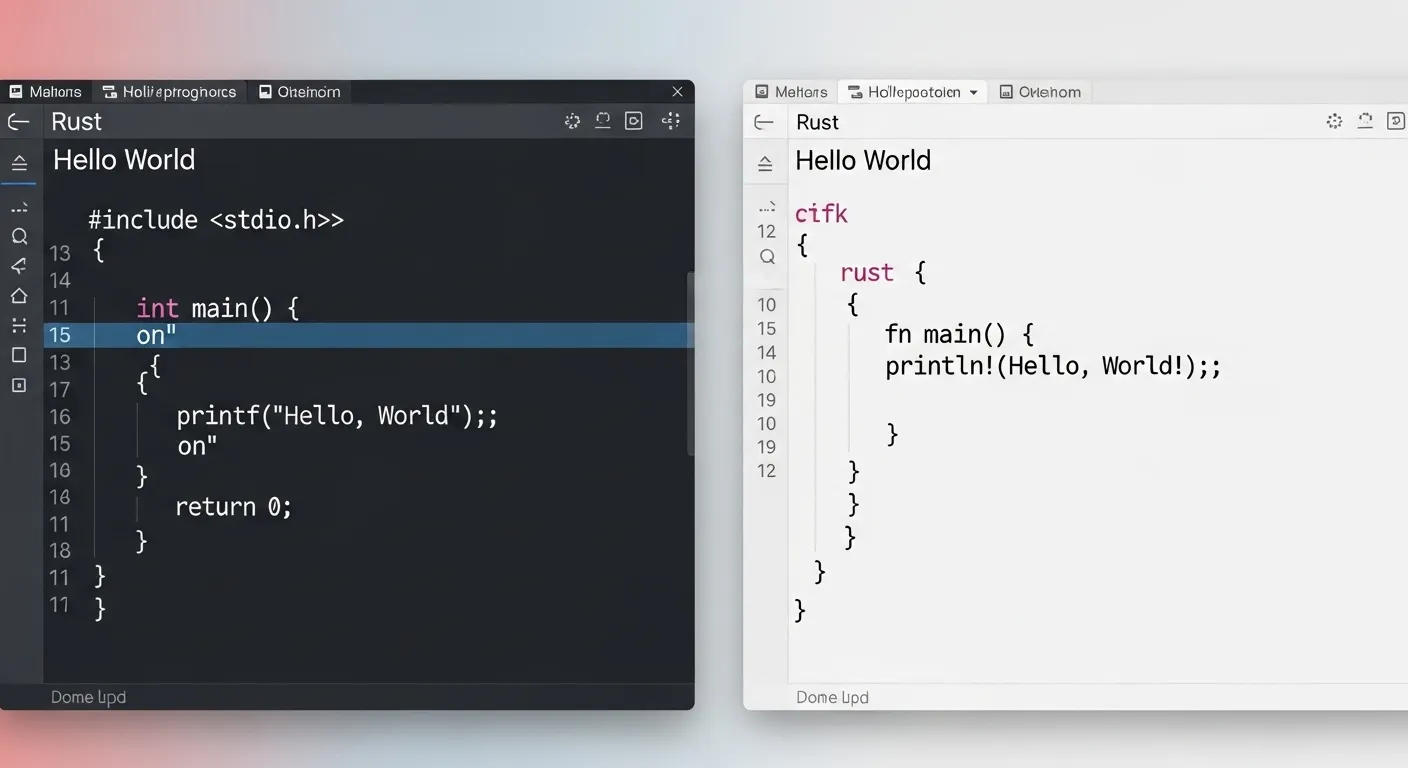The image size is (1408, 768).
Task: Click the Rust breadcrumb label in the dark editor
Action: (x=76, y=121)
